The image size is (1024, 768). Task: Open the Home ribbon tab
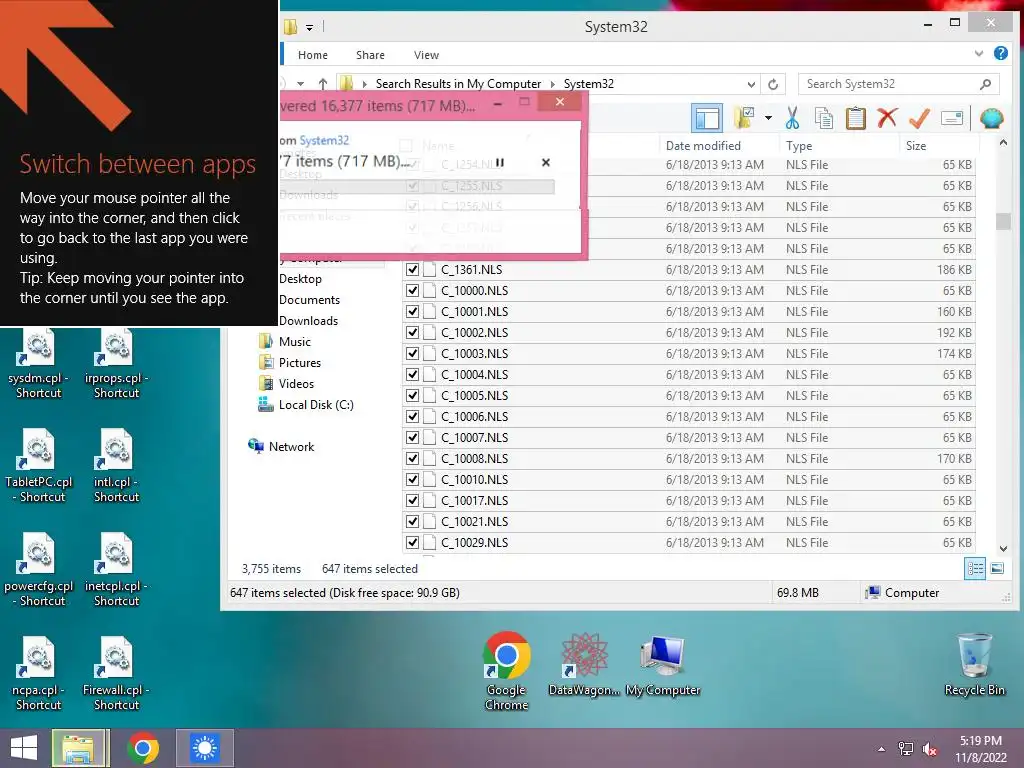click(313, 55)
